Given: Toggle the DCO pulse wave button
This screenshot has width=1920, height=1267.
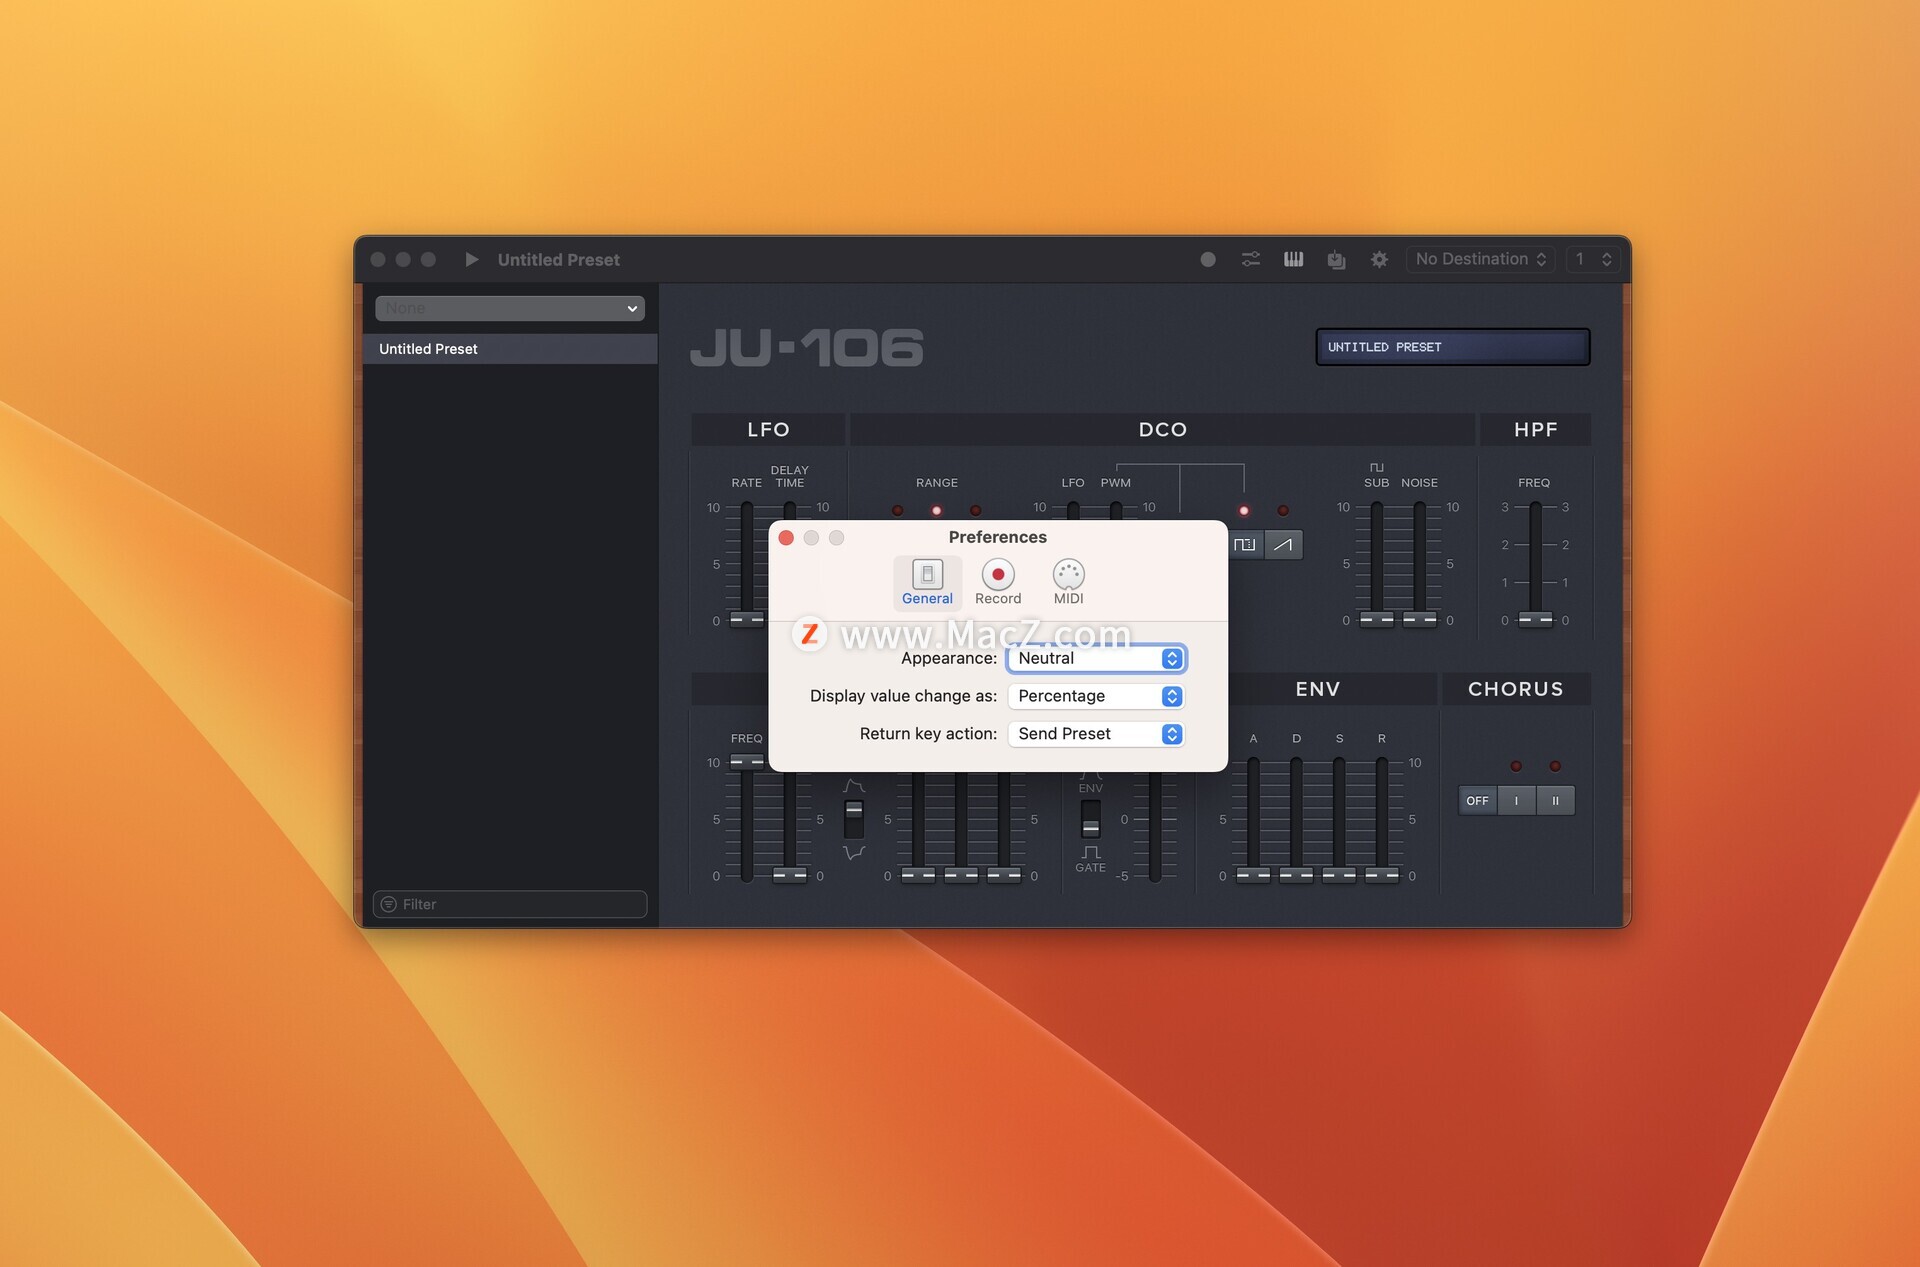Looking at the screenshot, I should pyautogui.click(x=1245, y=545).
